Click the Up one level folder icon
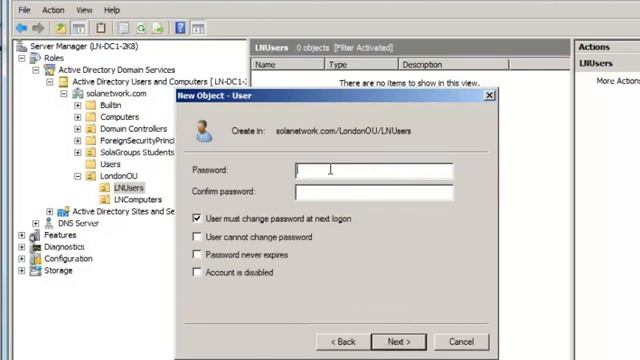Image resolution: width=640 pixels, height=360 pixels. point(60,28)
